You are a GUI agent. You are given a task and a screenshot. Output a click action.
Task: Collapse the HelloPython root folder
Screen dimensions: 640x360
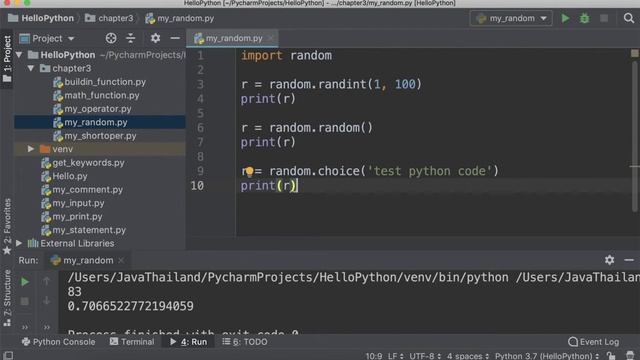(19, 55)
